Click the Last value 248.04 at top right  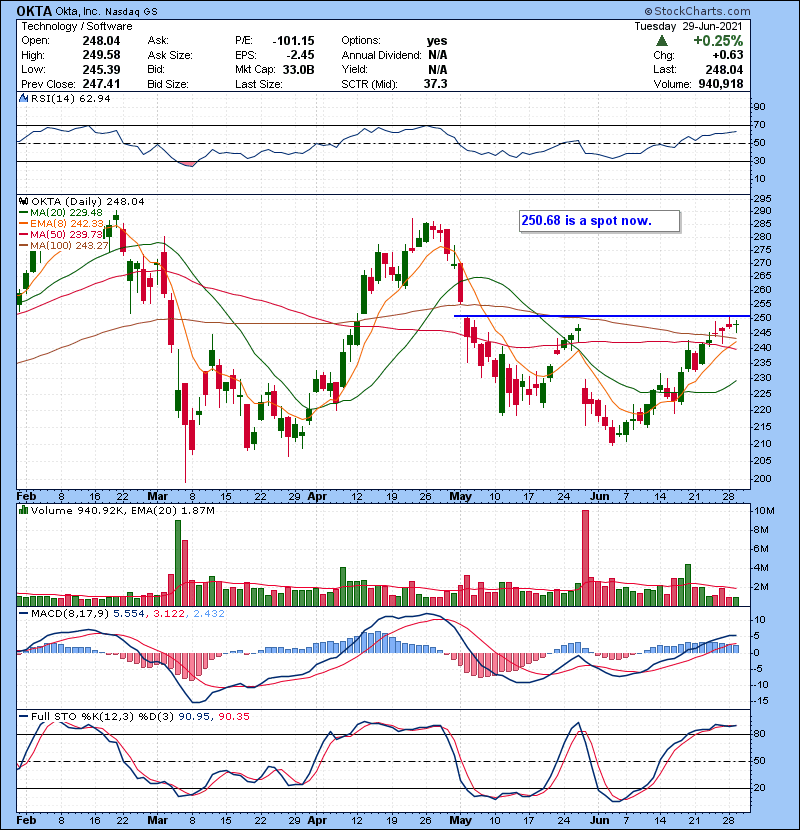(x=724, y=69)
